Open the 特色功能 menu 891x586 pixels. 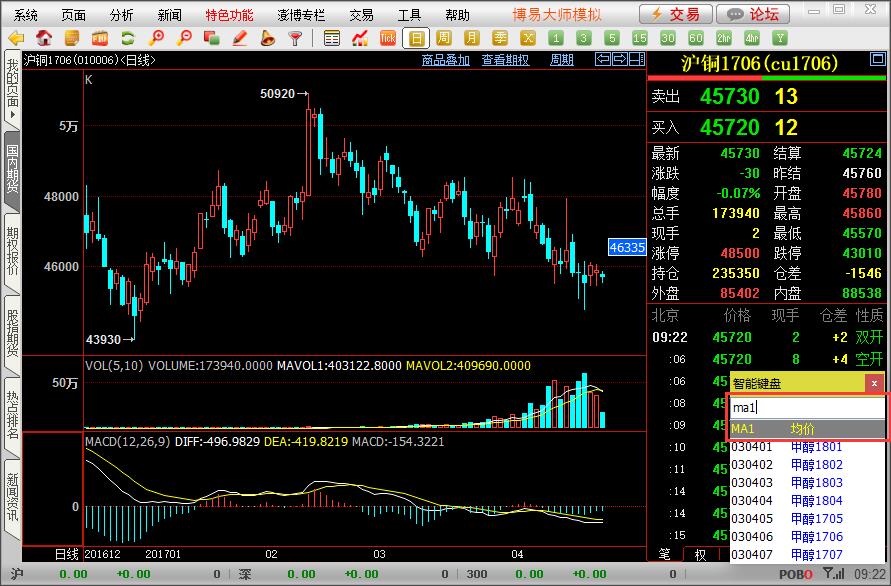pos(229,15)
